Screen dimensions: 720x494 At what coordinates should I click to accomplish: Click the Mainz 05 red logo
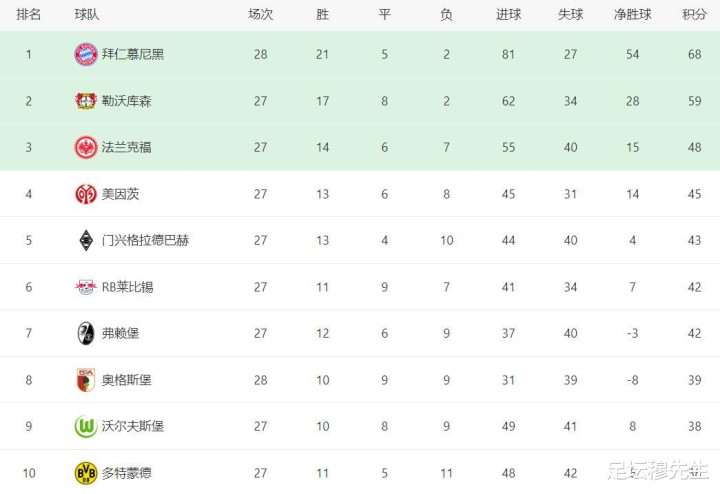[x=86, y=194]
